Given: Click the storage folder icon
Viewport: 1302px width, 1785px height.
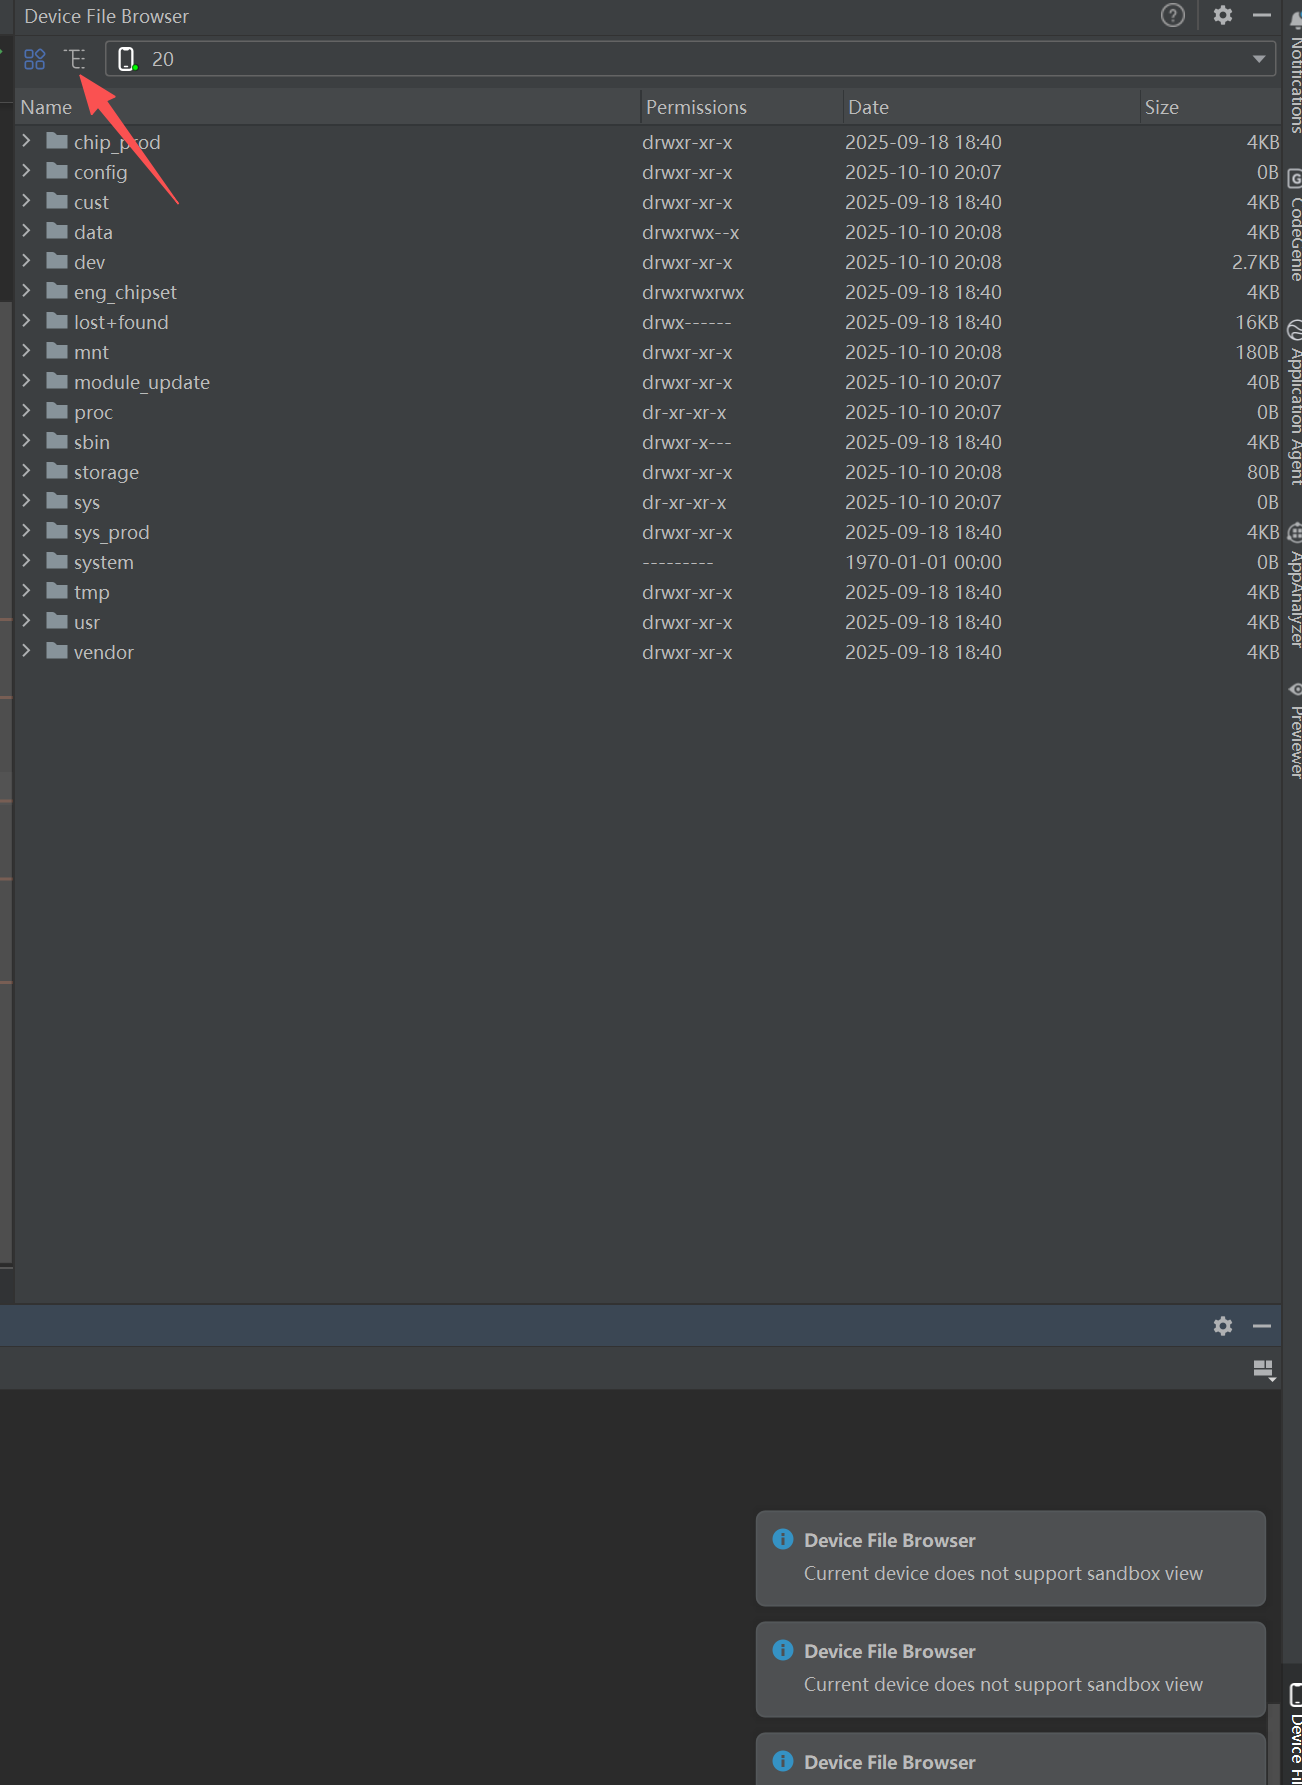Looking at the screenshot, I should coord(57,471).
